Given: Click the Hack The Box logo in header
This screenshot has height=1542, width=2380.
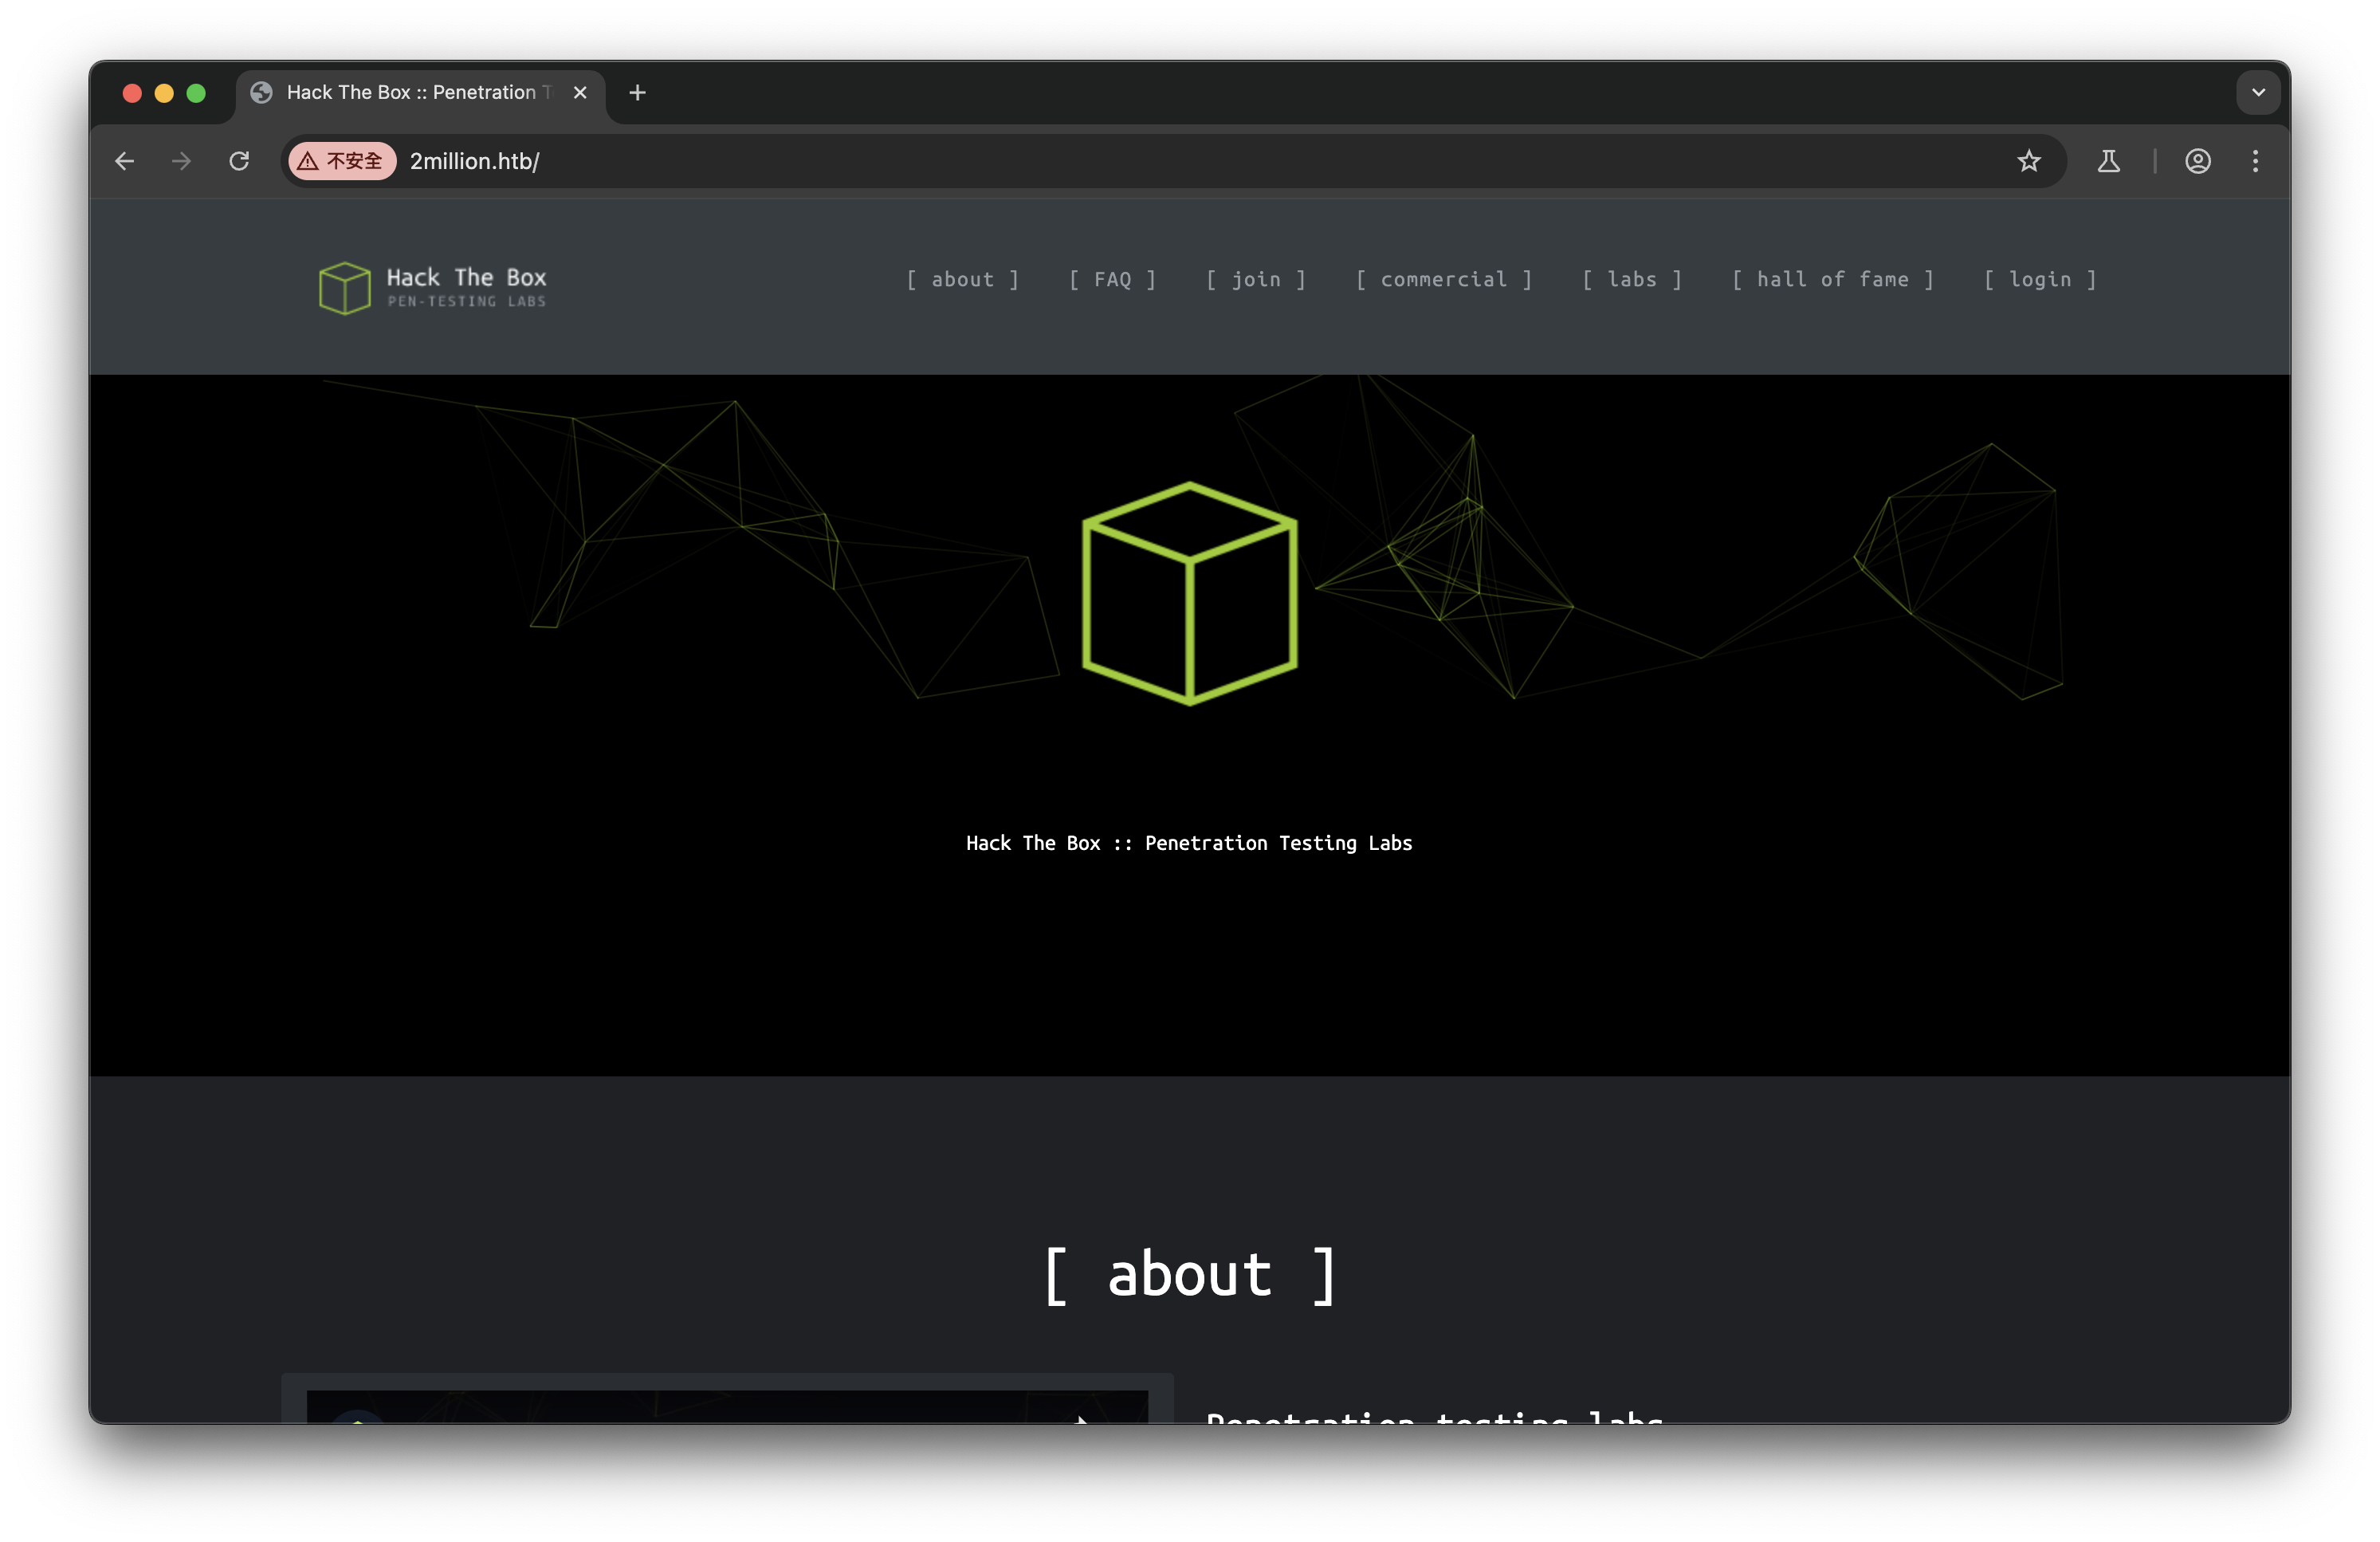Looking at the screenshot, I should (432, 288).
